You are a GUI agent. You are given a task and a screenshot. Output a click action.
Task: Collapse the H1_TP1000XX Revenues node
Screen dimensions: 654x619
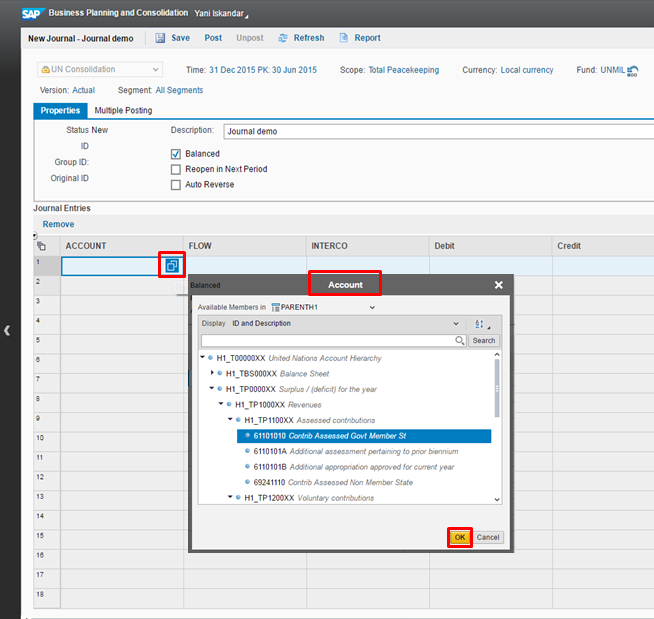coord(221,403)
